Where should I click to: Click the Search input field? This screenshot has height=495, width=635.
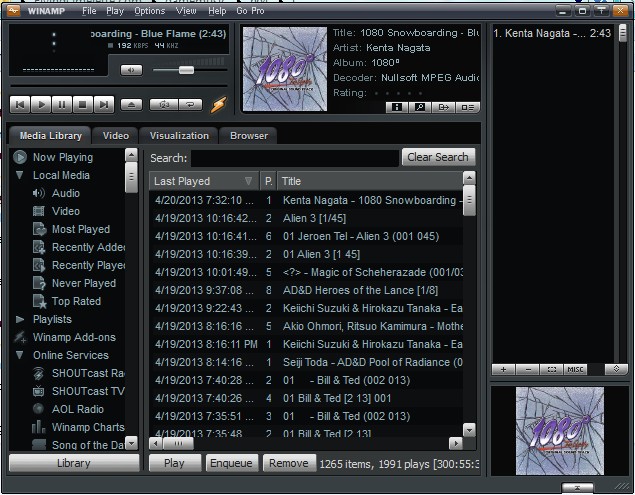pos(295,158)
